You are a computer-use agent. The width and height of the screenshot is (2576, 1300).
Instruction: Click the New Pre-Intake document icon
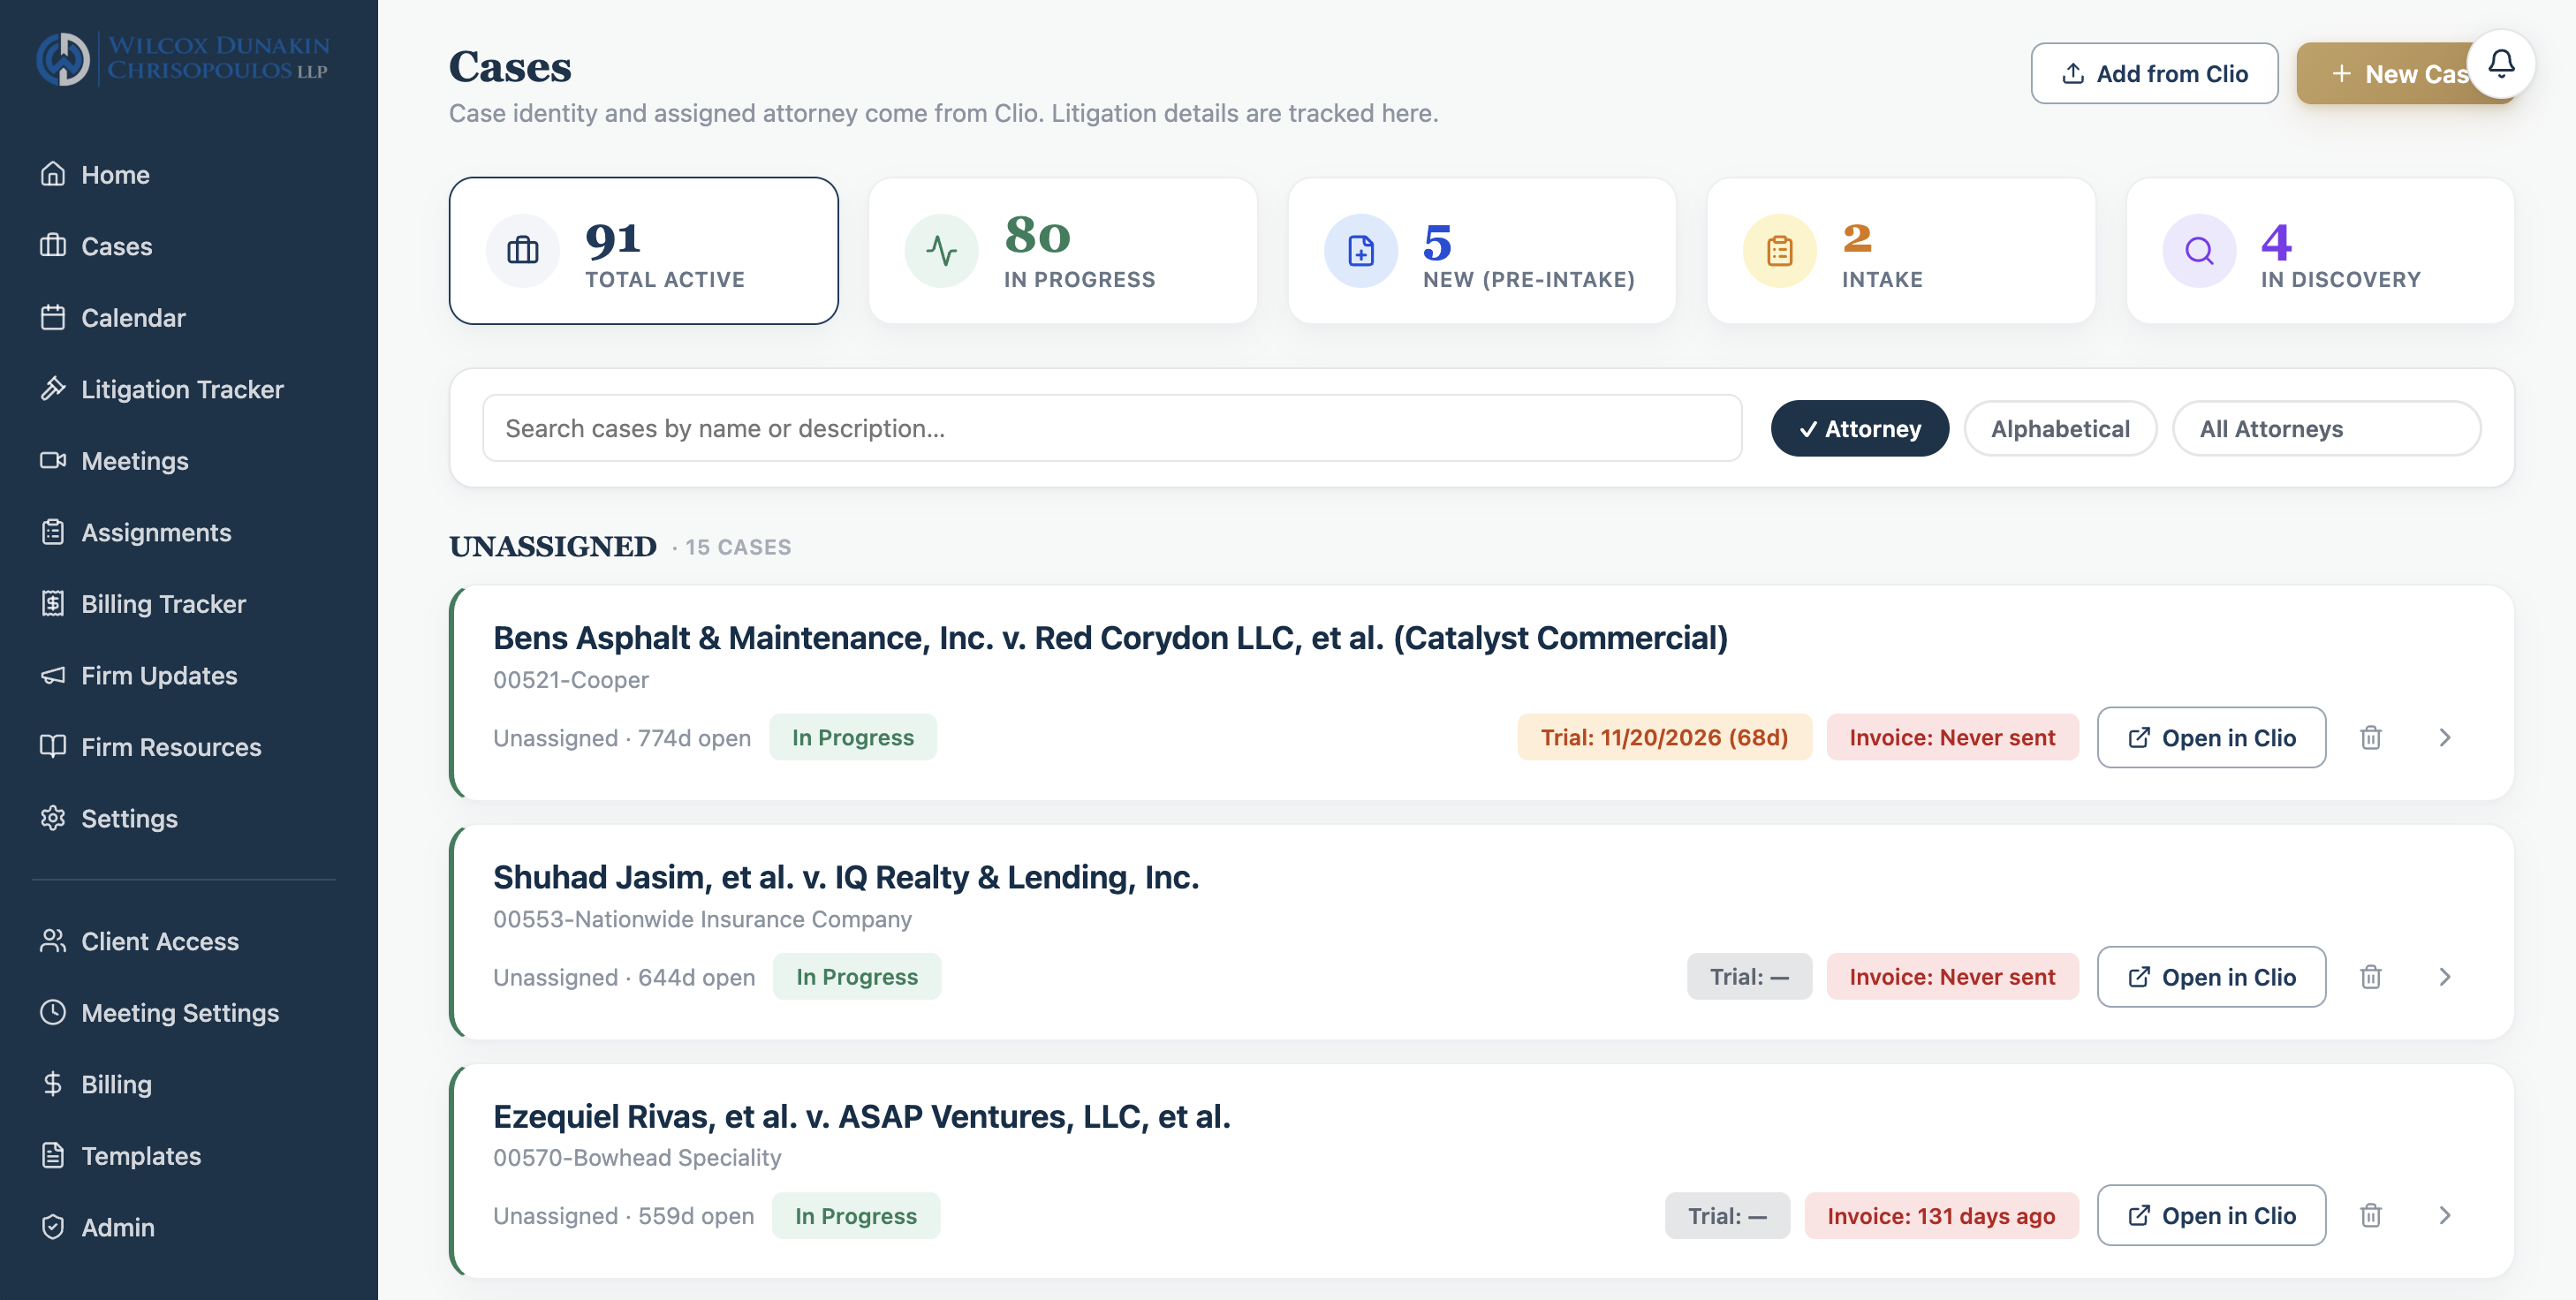1360,250
